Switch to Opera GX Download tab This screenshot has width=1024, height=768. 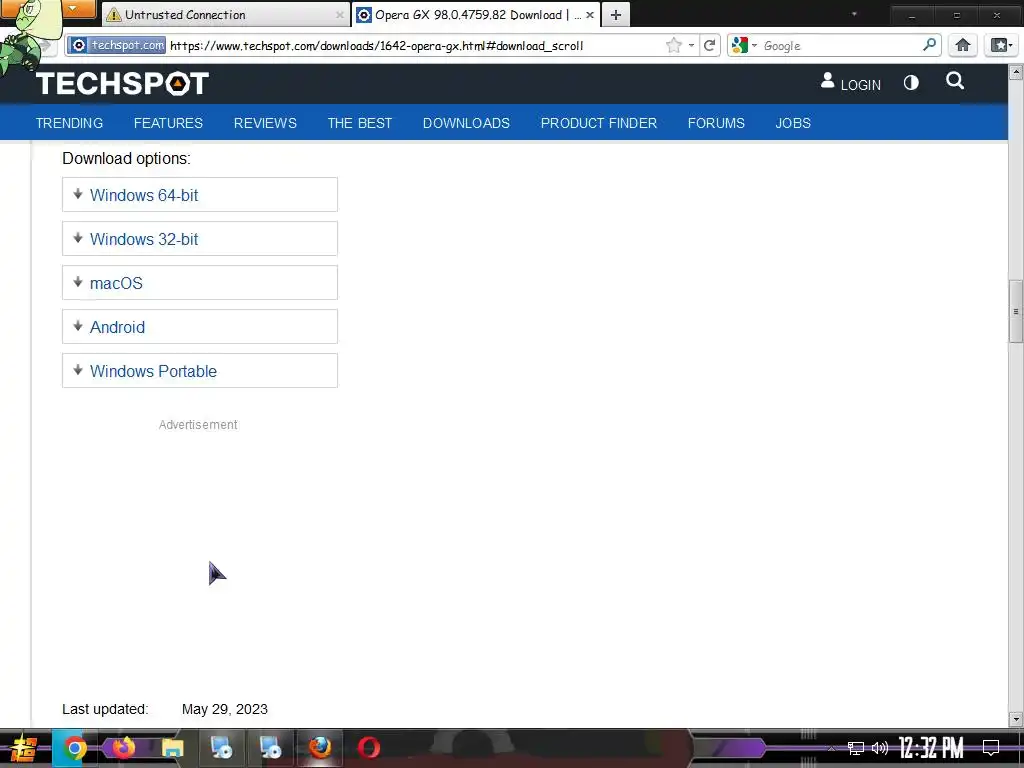pyautogui.click(x=475, y=14)
